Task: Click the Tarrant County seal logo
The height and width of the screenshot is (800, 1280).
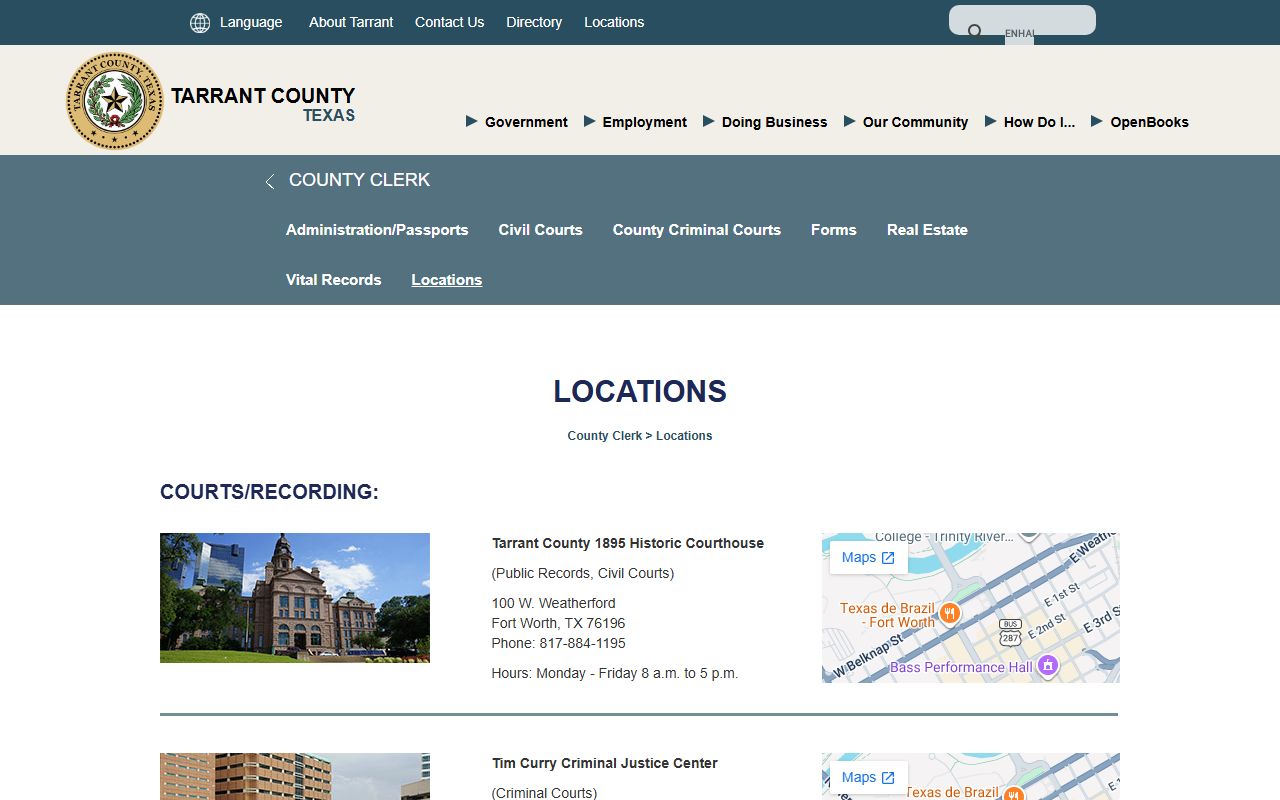Action: coord(115,101)
